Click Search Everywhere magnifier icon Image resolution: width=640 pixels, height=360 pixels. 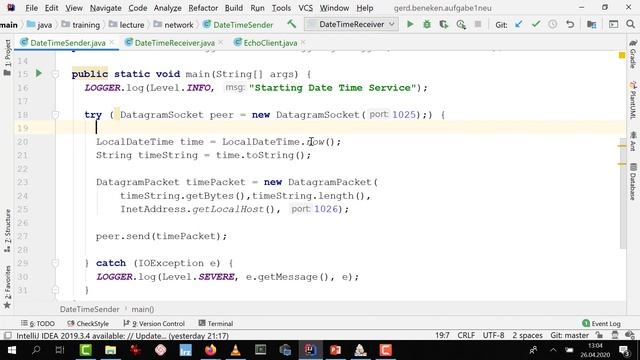pyautogui.click(x=631, y=24)
